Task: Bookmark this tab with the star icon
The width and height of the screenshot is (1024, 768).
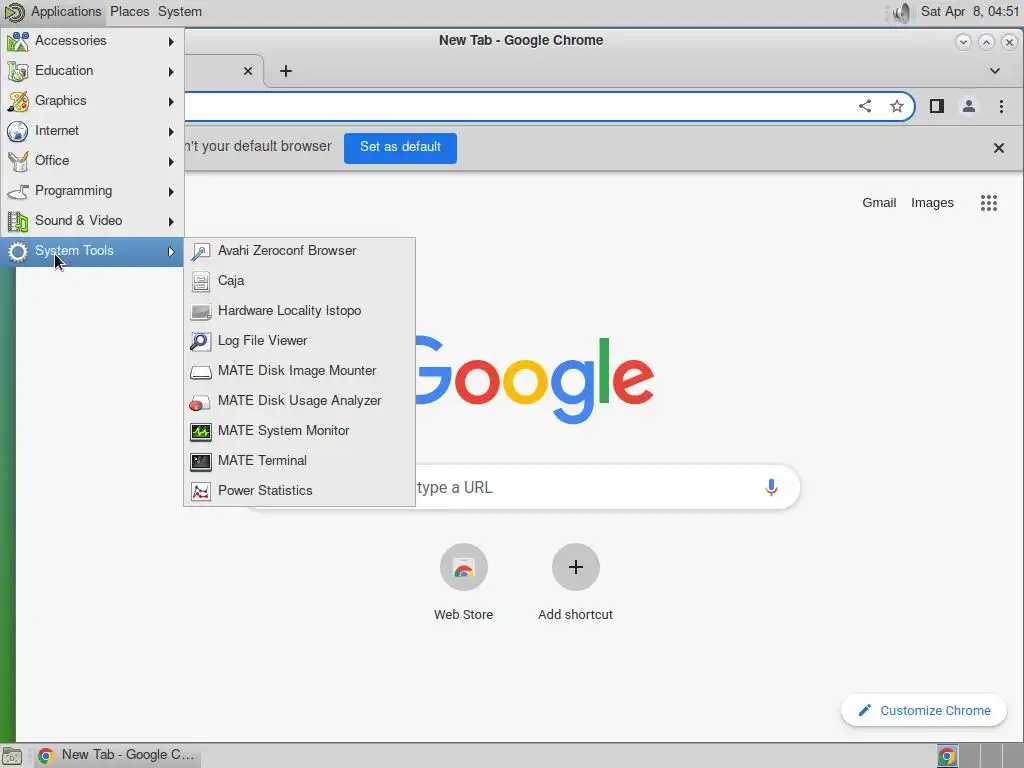Action: pos(897,106)
